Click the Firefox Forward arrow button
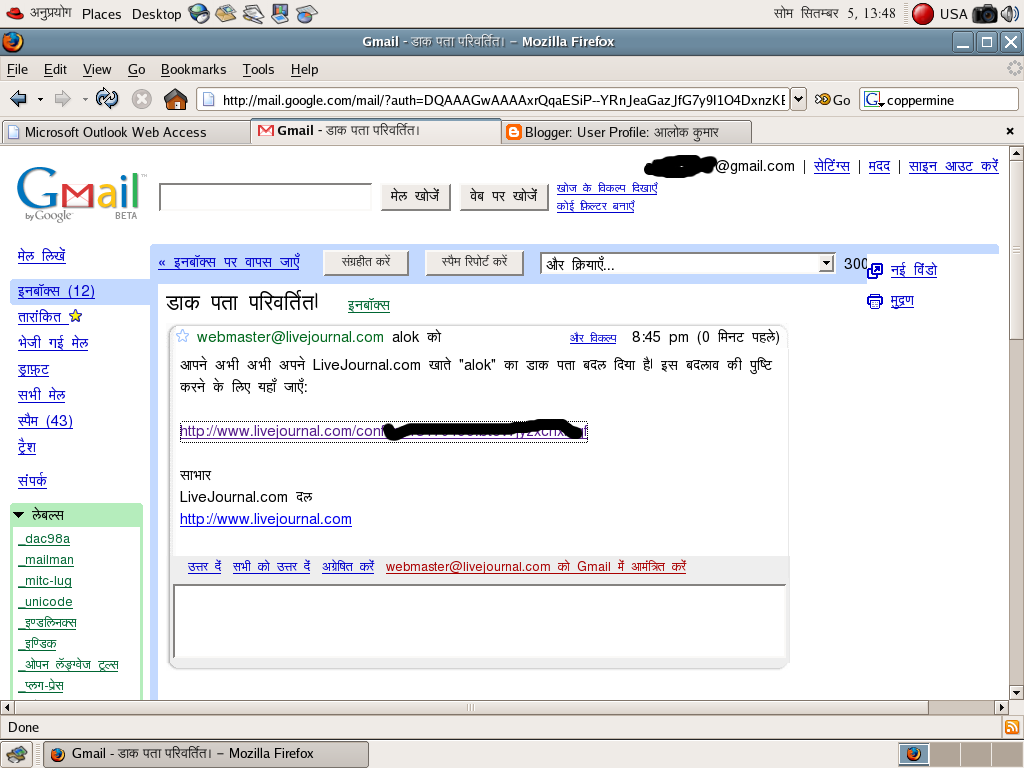The height and width of the screenshot is (768, 1024). click(63, 99)
